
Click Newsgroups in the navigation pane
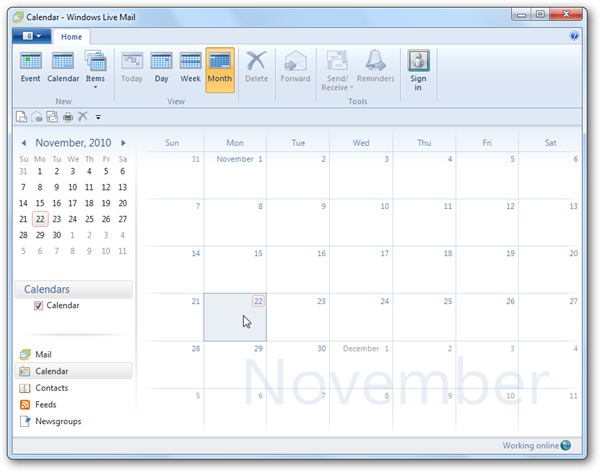coord(58,421)
